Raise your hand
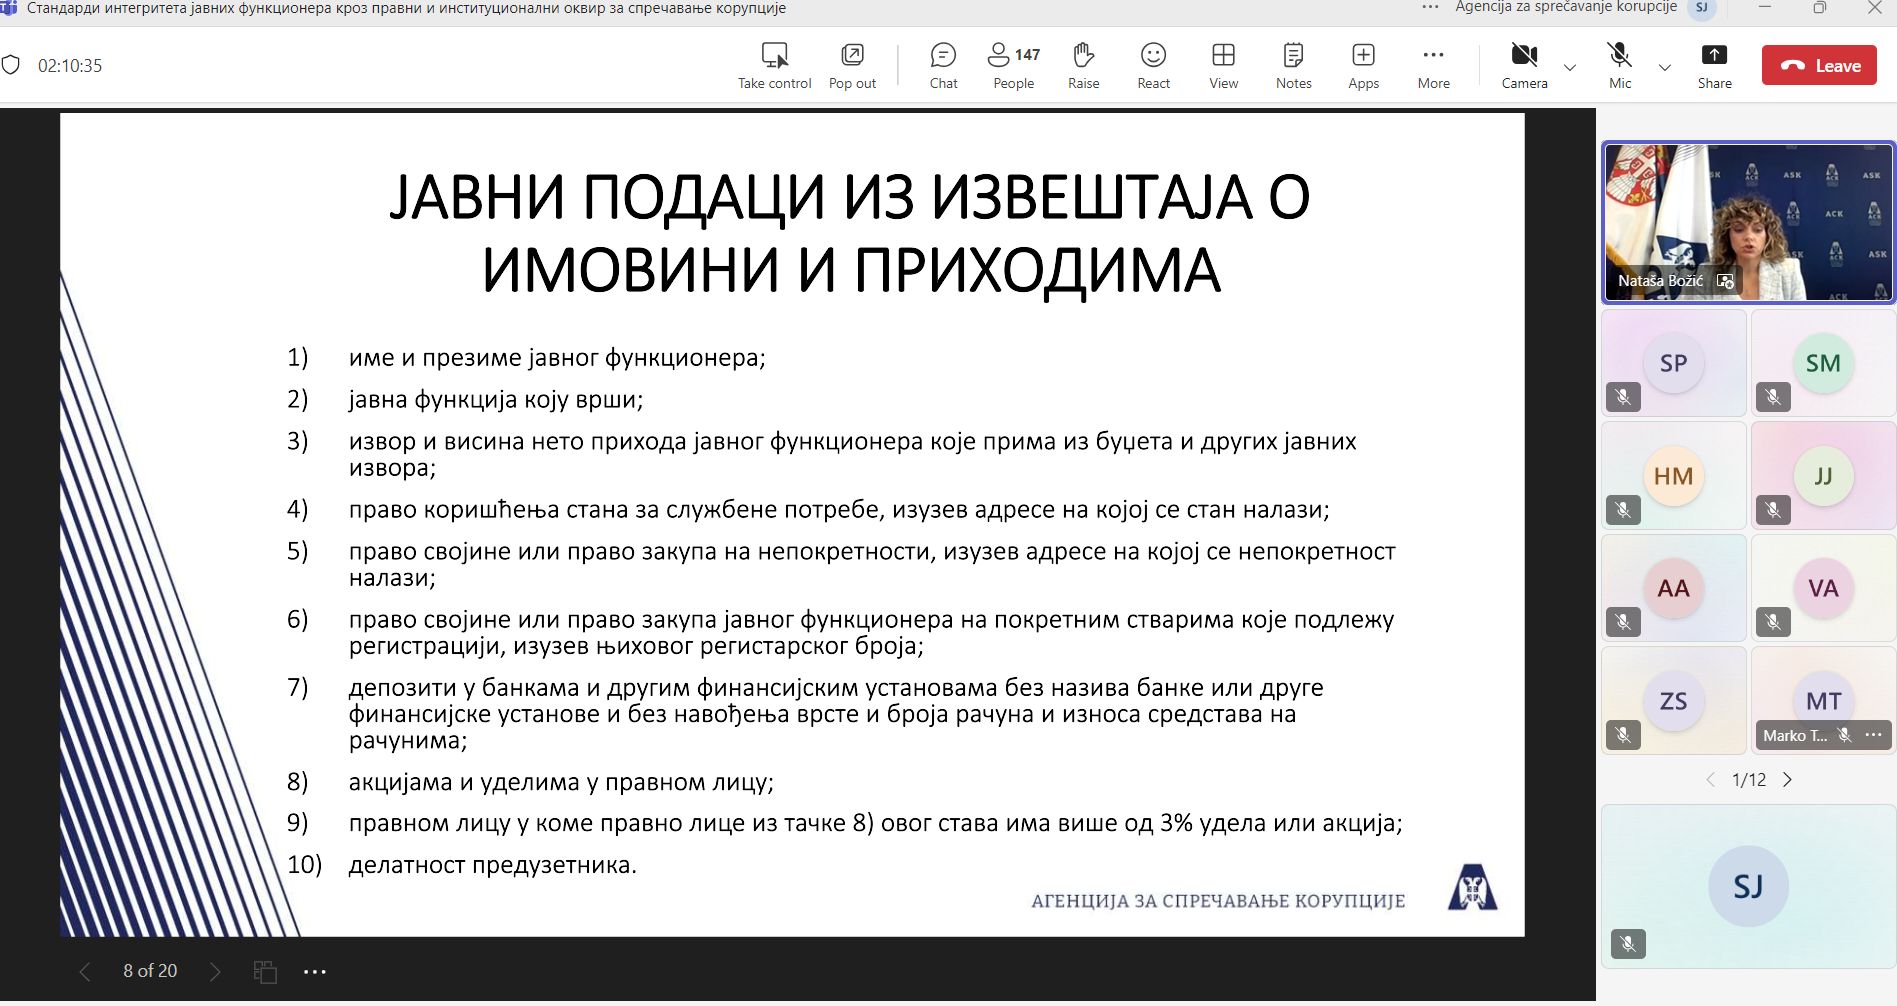The height and width of the screenshot is (1006, 1897). click(1083, 65)
